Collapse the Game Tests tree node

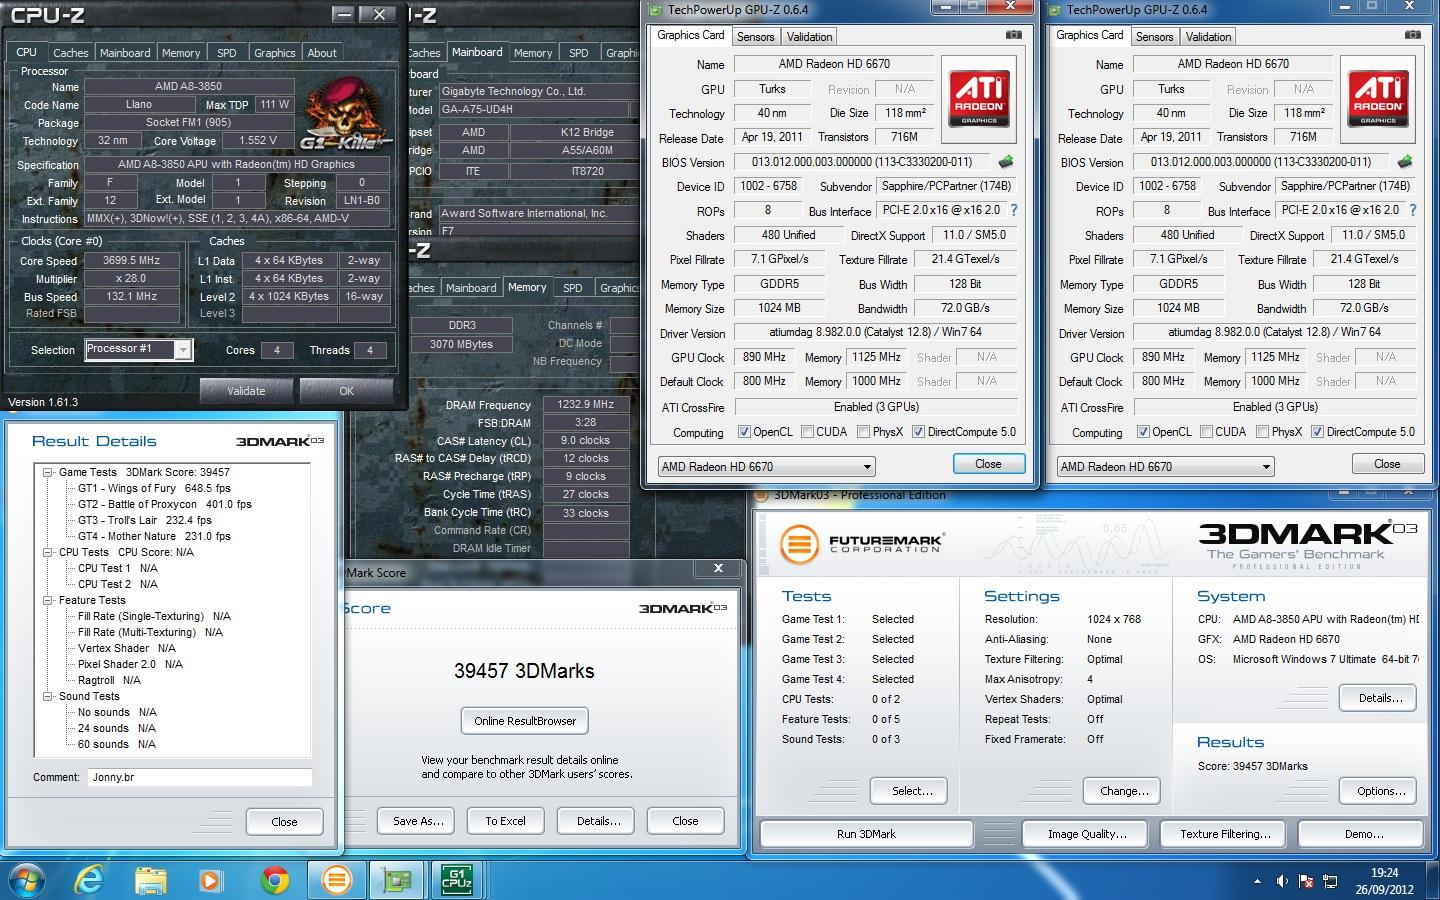(47, 472)
